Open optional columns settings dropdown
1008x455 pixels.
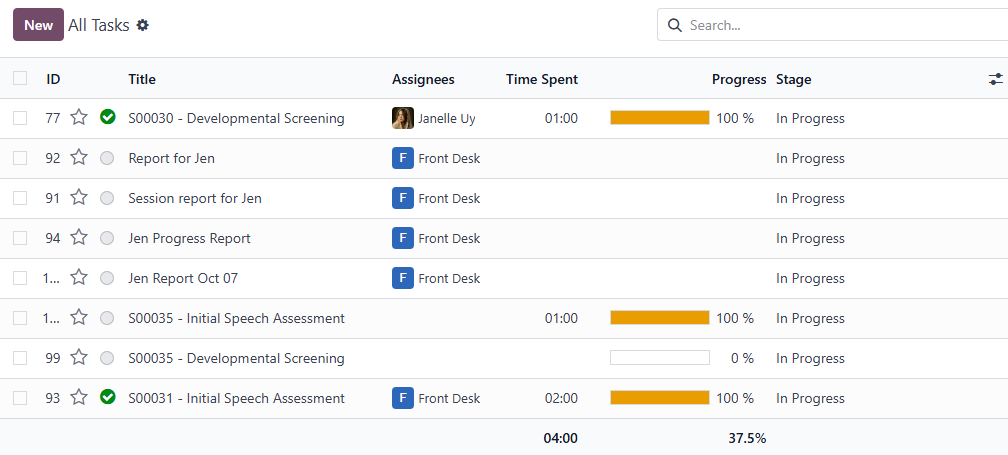point(995,79)
